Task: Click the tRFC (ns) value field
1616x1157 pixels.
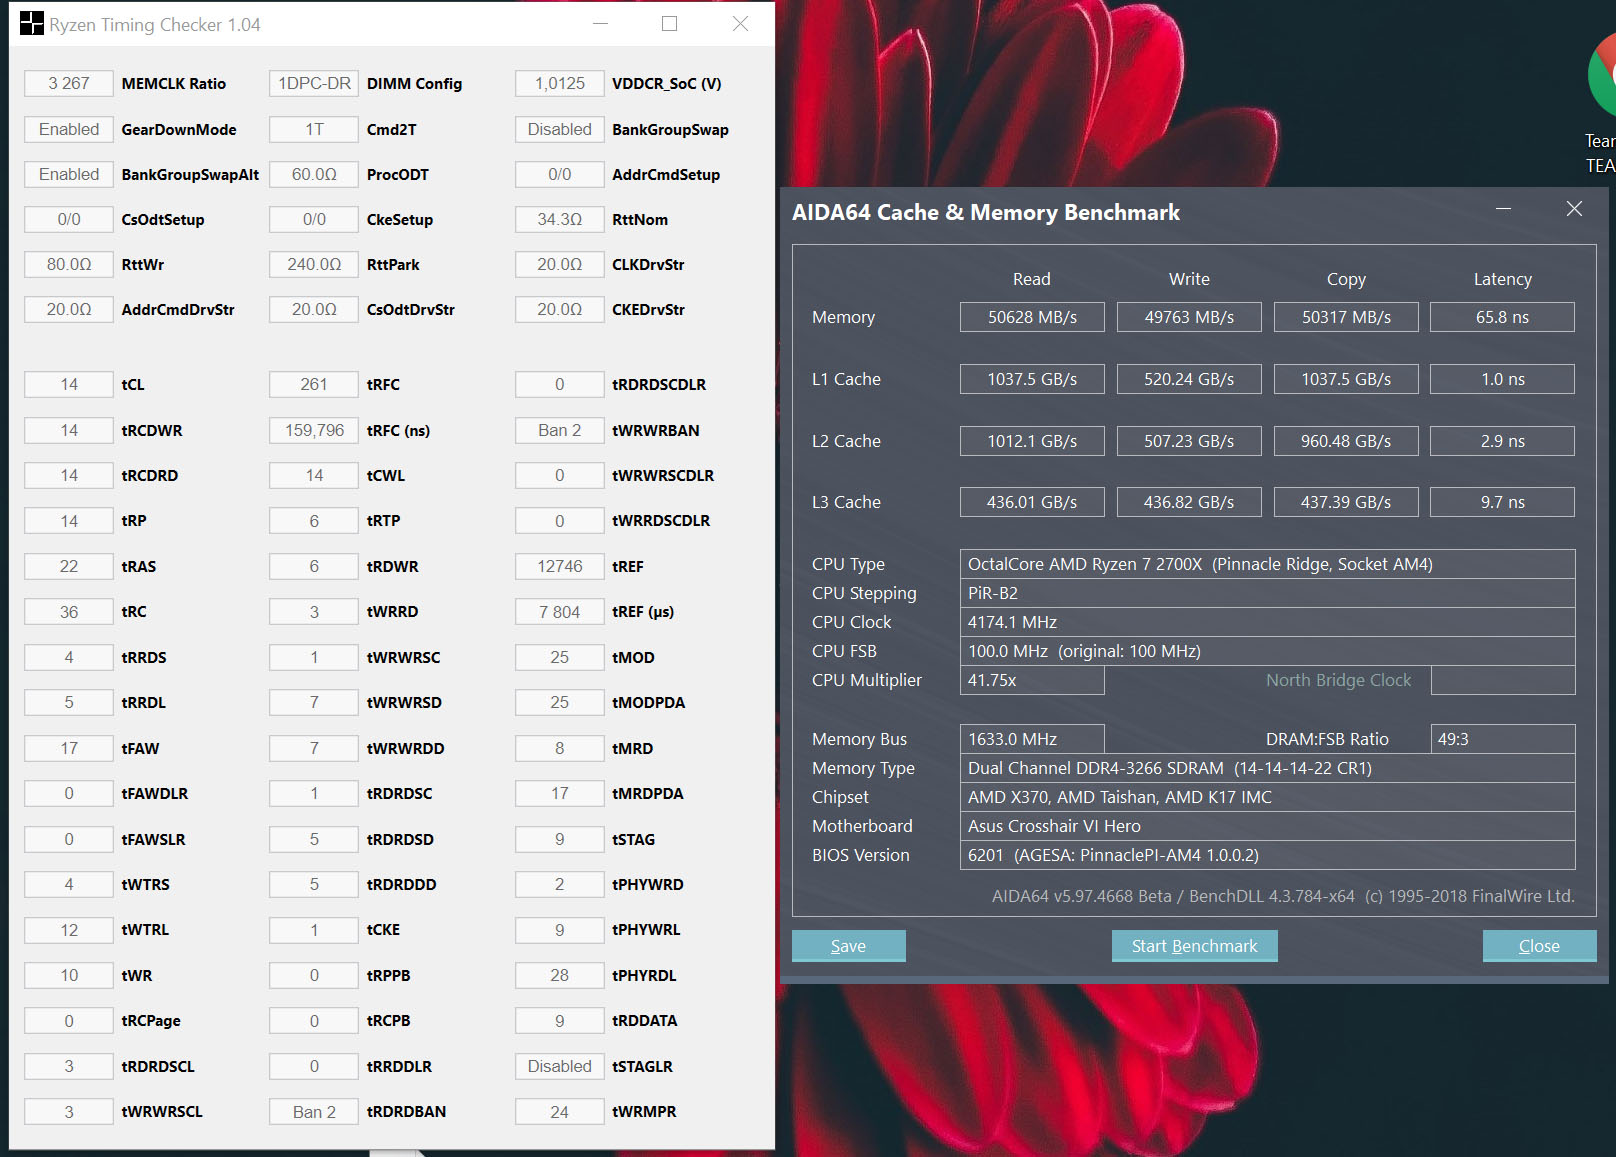Action: pos(314,431)
